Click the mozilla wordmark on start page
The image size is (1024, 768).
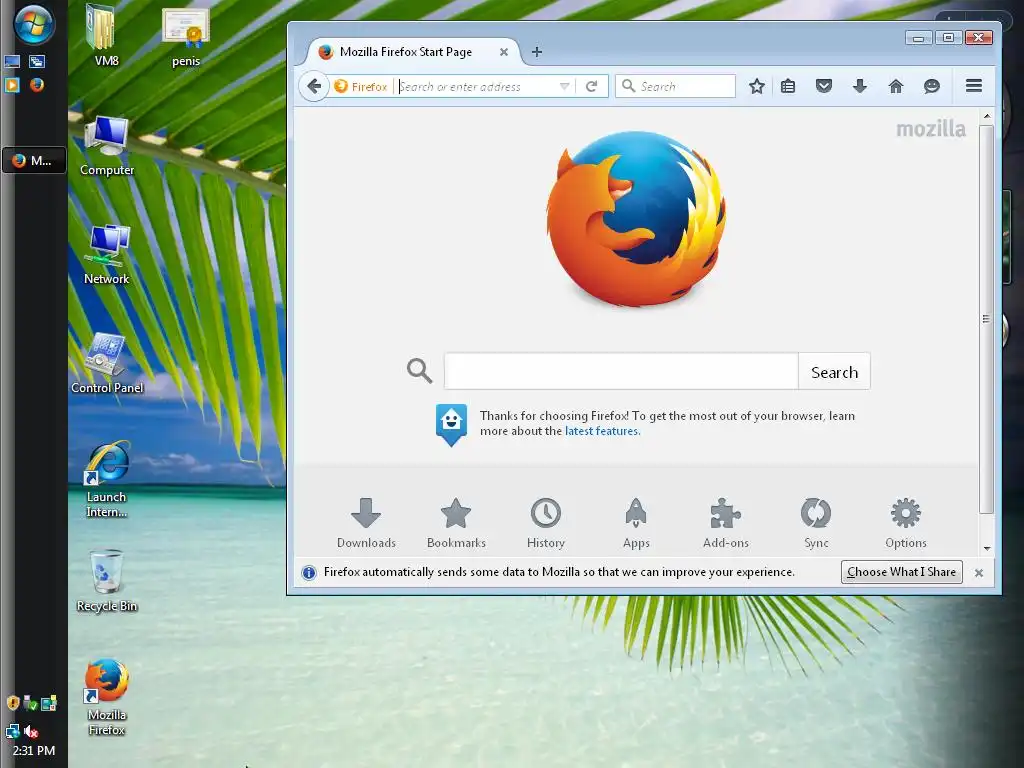point(931,129)
